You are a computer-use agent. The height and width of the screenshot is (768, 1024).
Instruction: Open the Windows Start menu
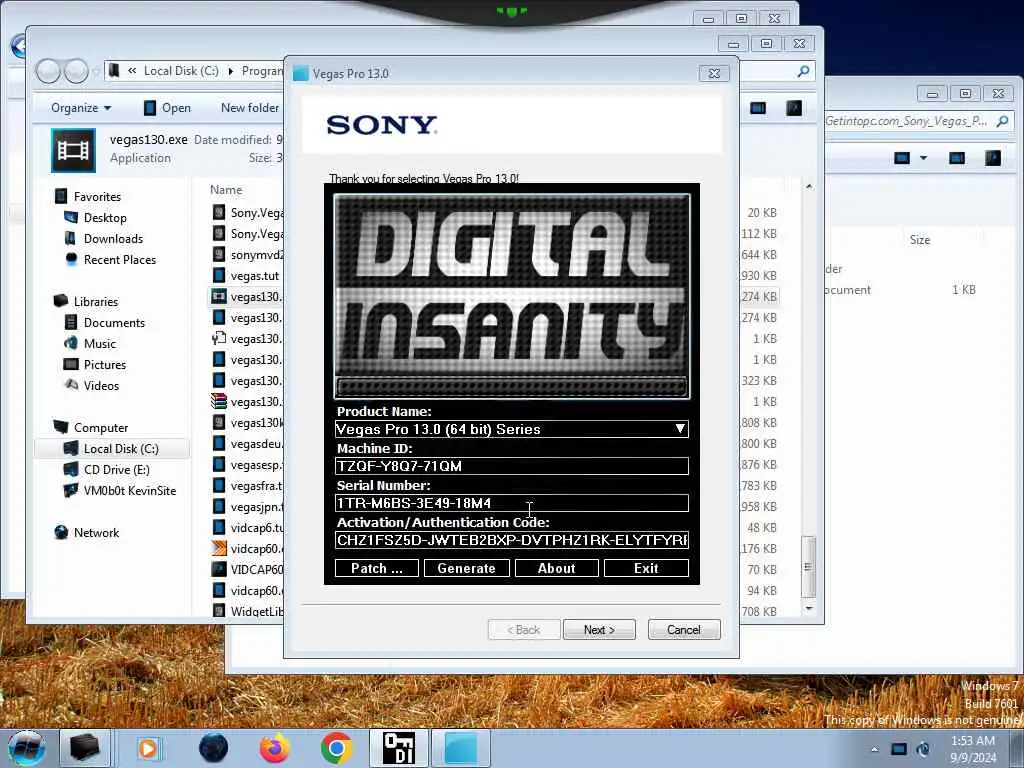point(26,748)
